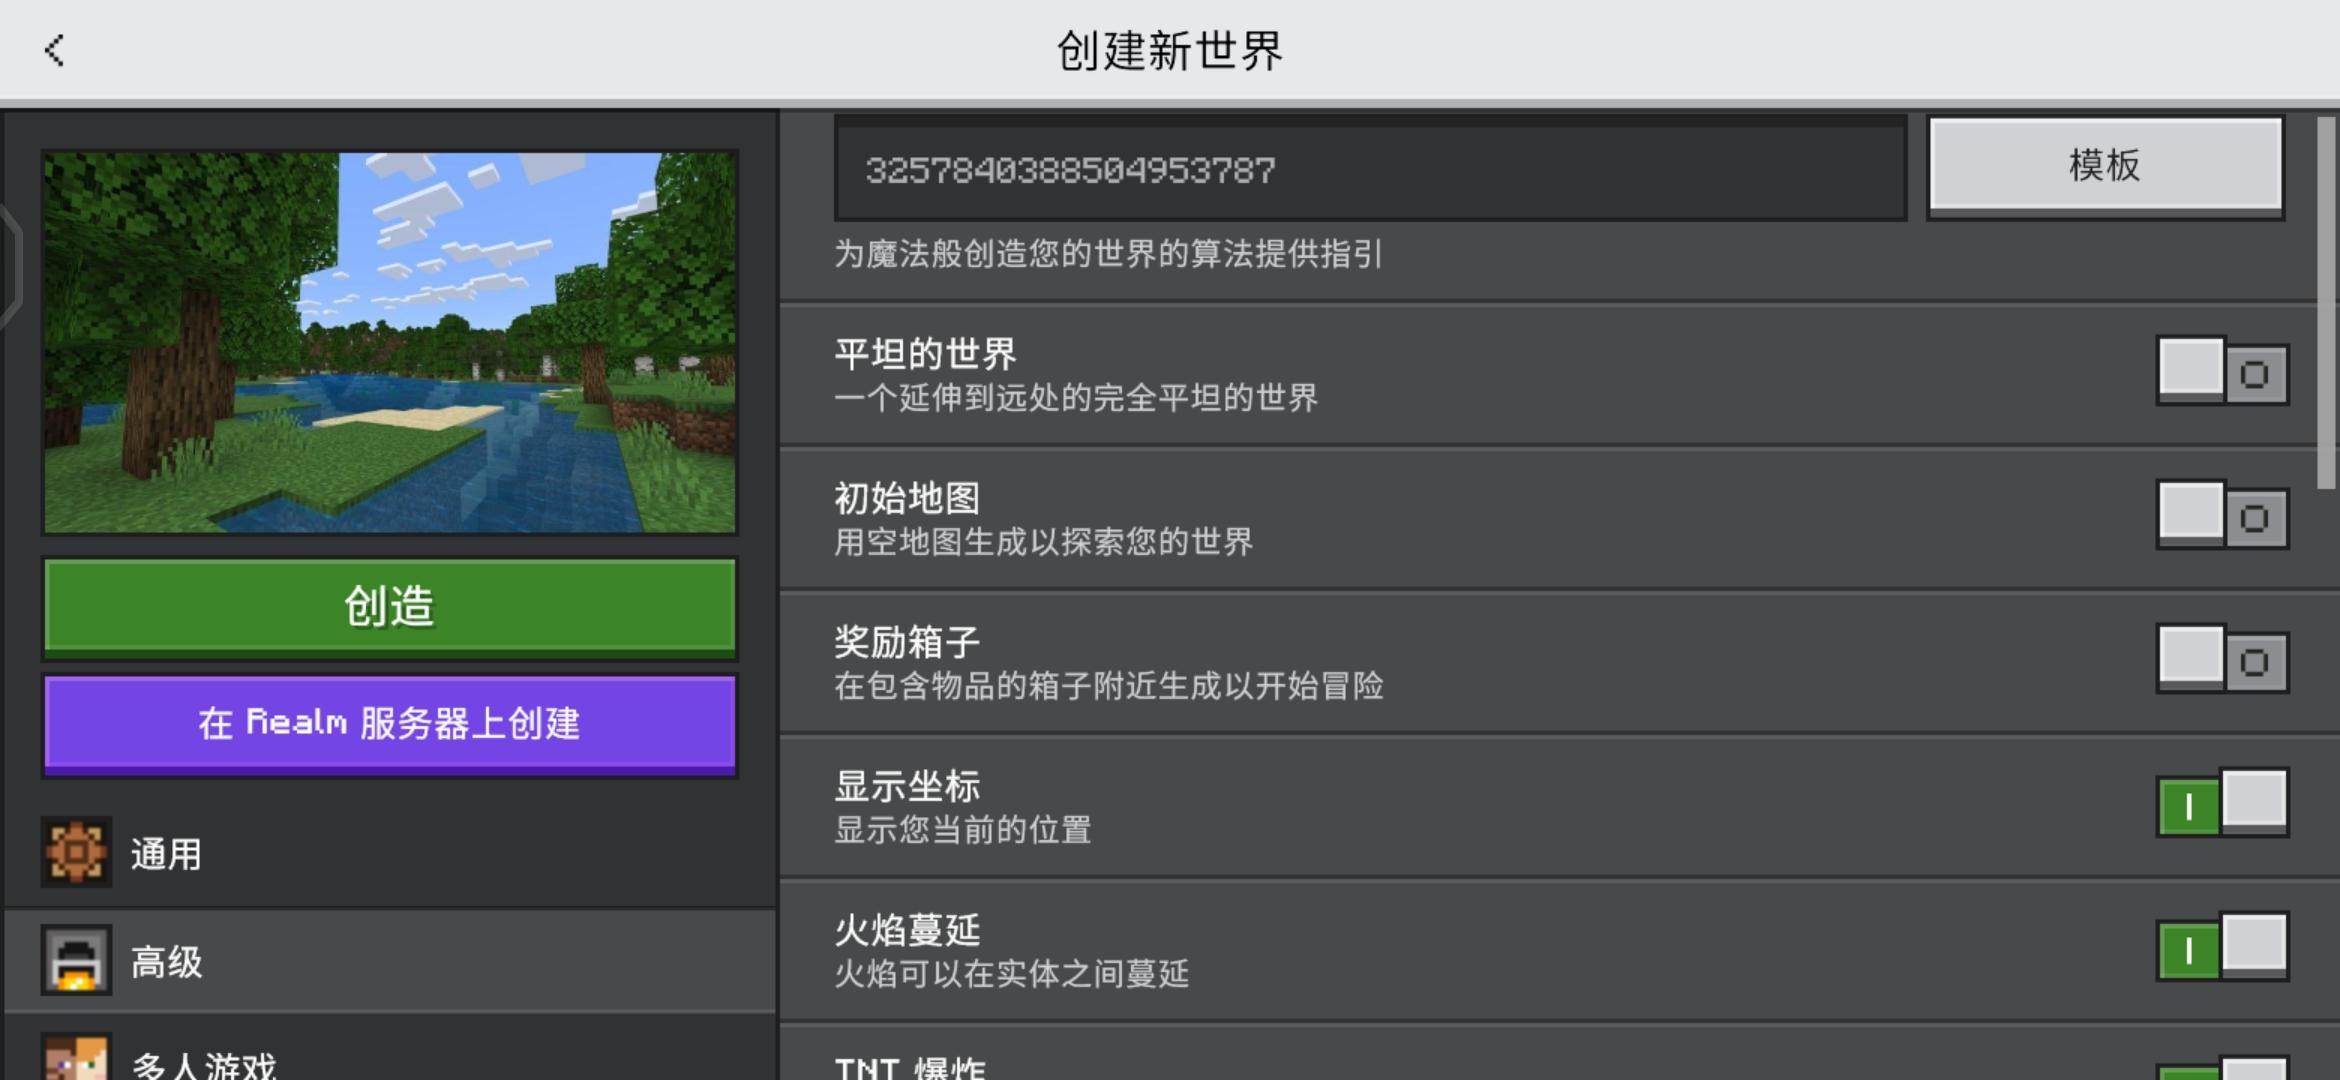Screen dimensions: 2340x1080
Task: Click the description 火焰可以在实体之间蔓延
Action: click(1011, 974)
